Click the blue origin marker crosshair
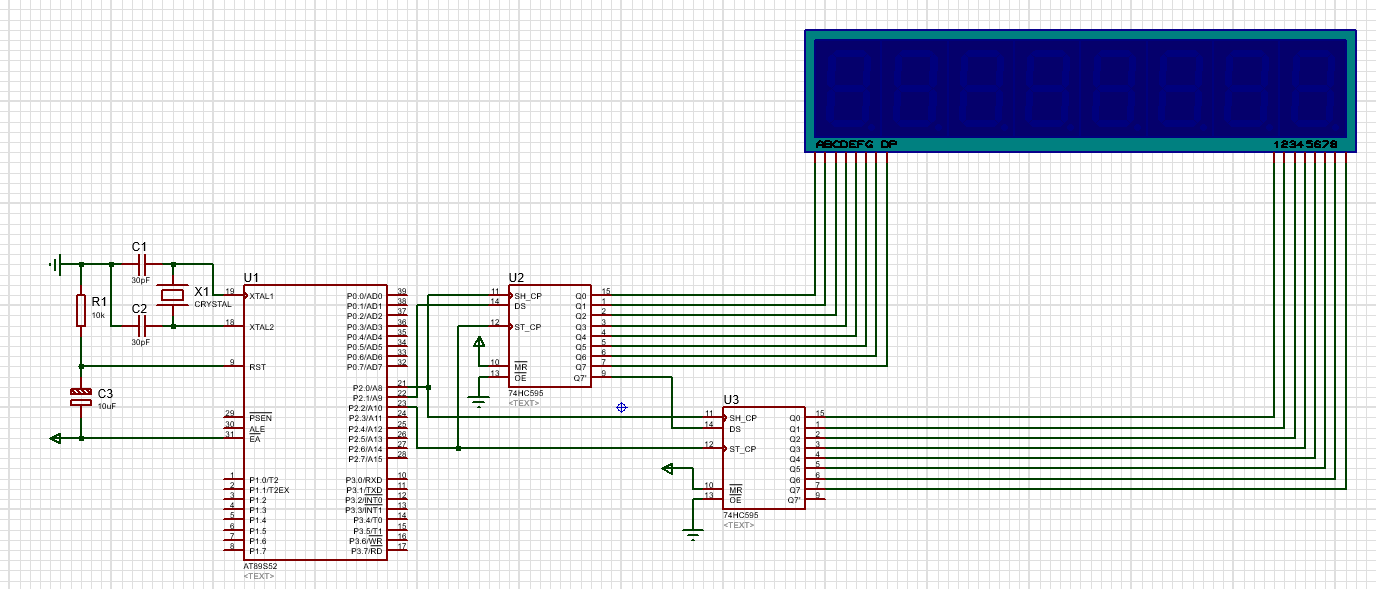This screenshot has height=589, width=1376. pyautogui.click(x=621, y=407)
